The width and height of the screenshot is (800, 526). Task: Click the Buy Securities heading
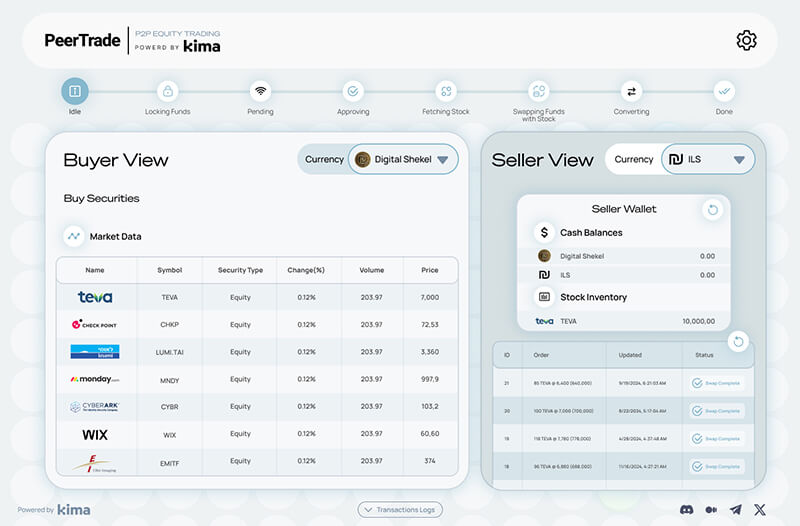(x=102, y=198)
